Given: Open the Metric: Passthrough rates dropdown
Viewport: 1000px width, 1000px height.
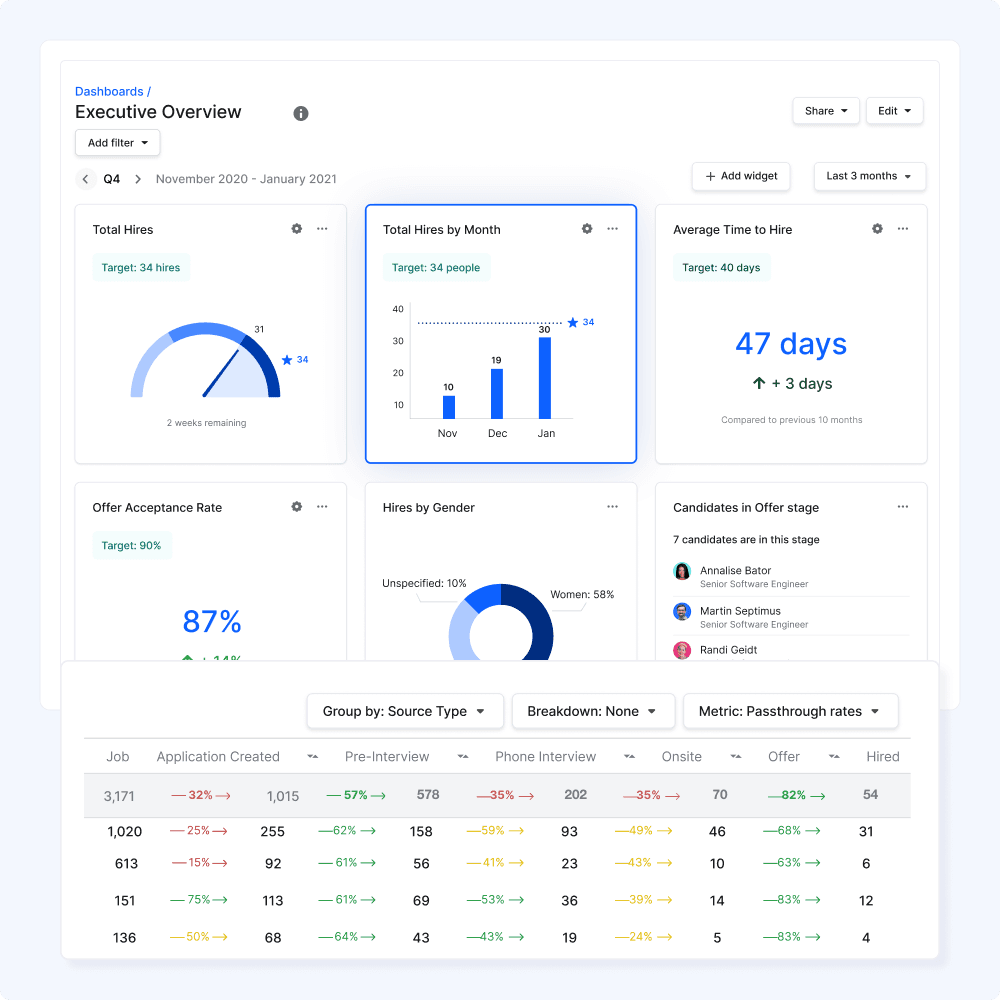Looking at the screenshot, I should [790, 711].
